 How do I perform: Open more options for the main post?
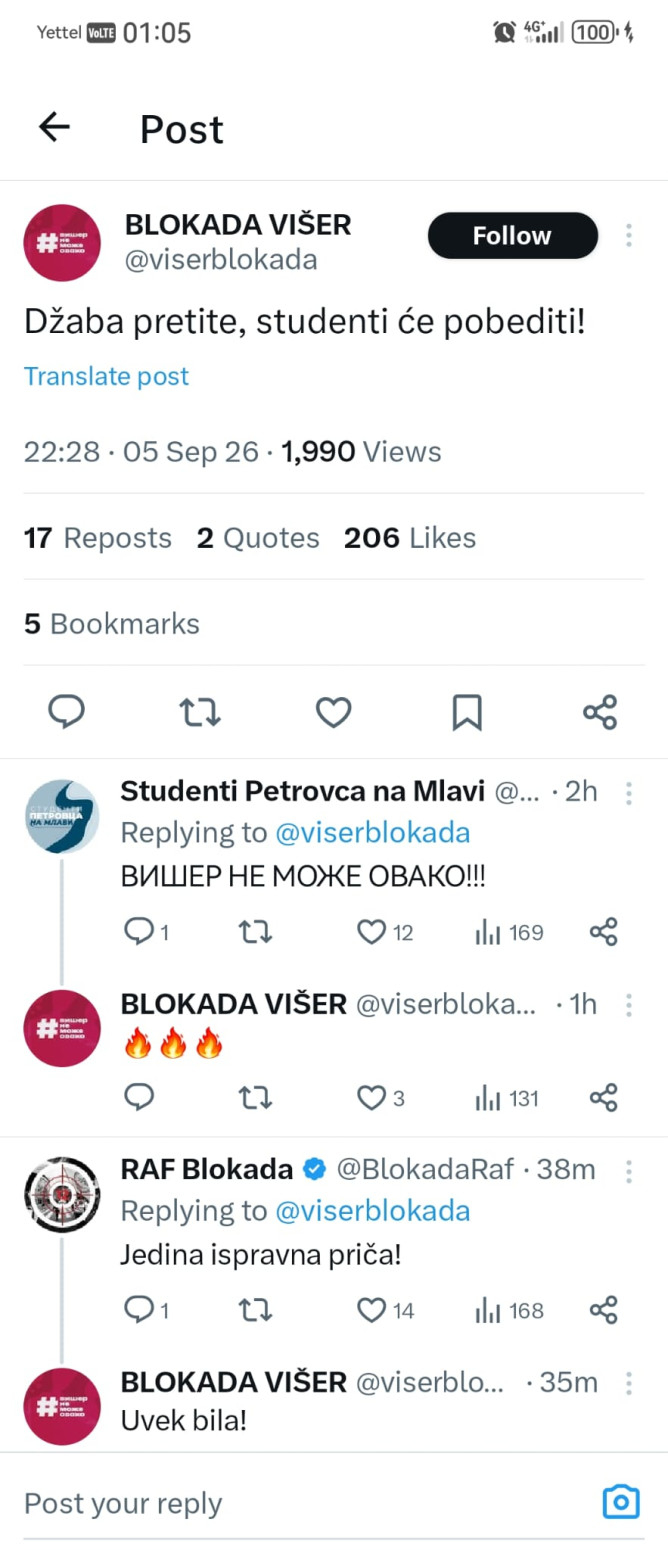(x=629, y=236)
